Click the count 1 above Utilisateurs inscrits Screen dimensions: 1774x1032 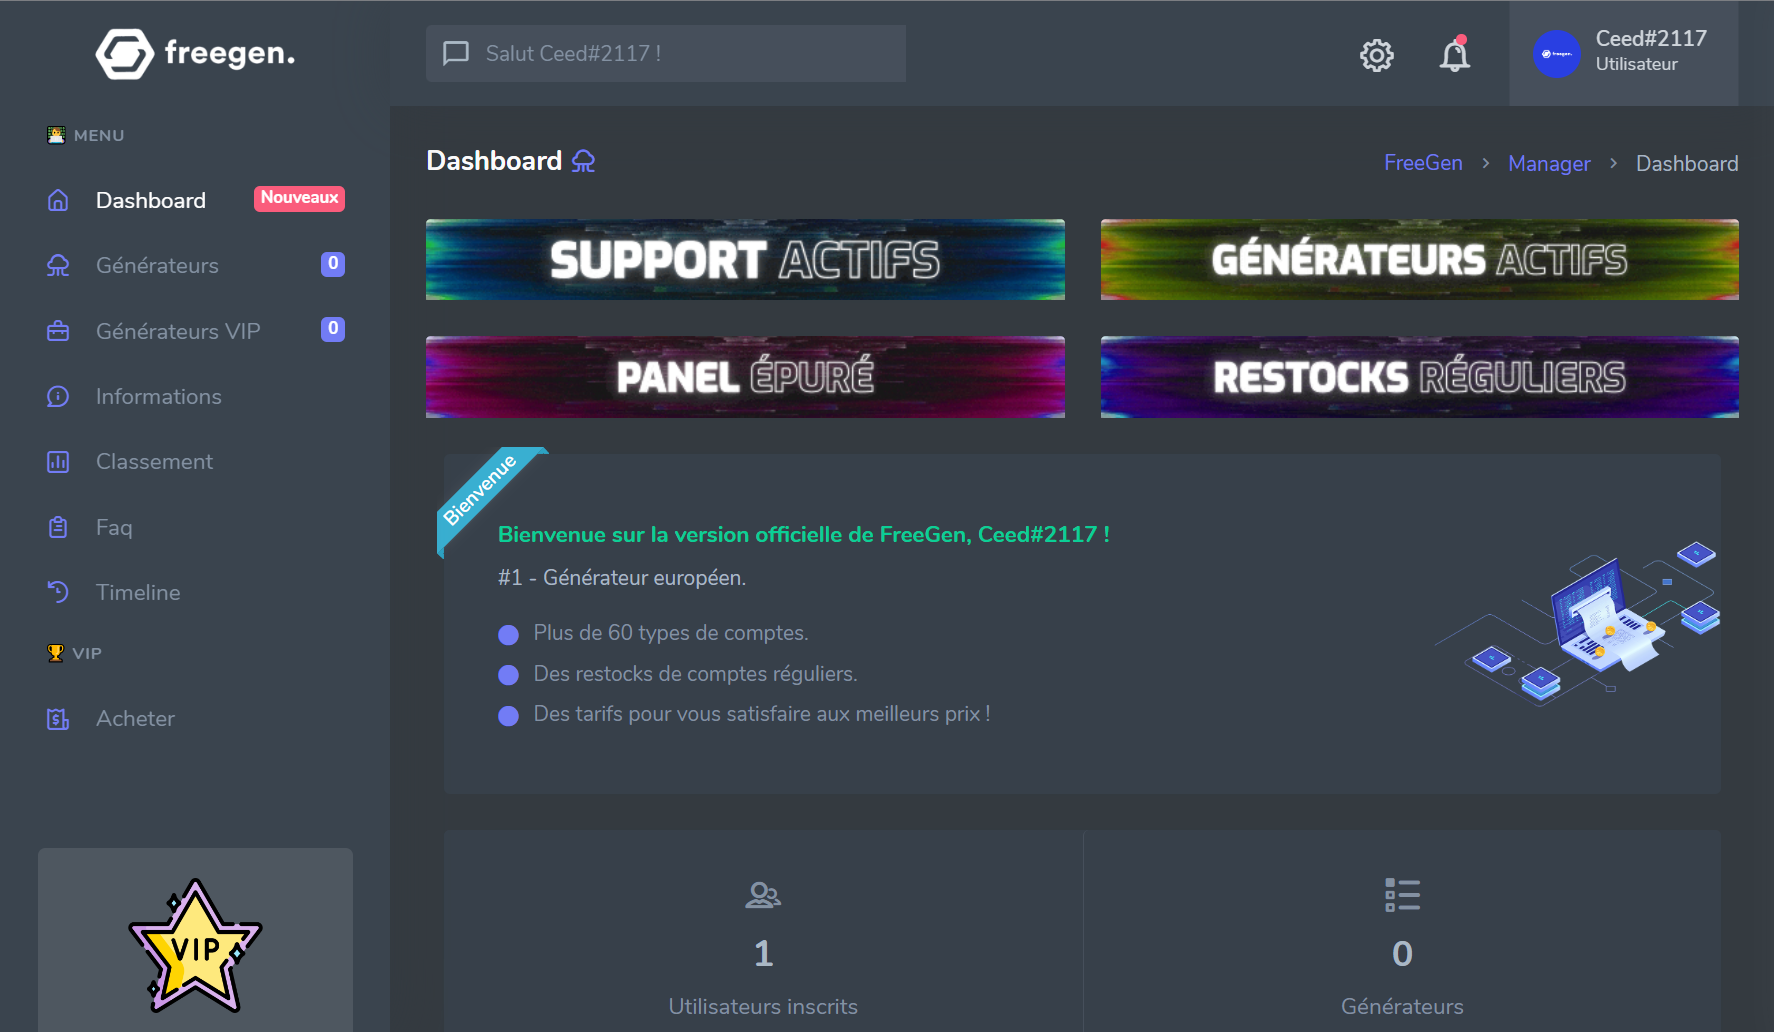point(763,954)
